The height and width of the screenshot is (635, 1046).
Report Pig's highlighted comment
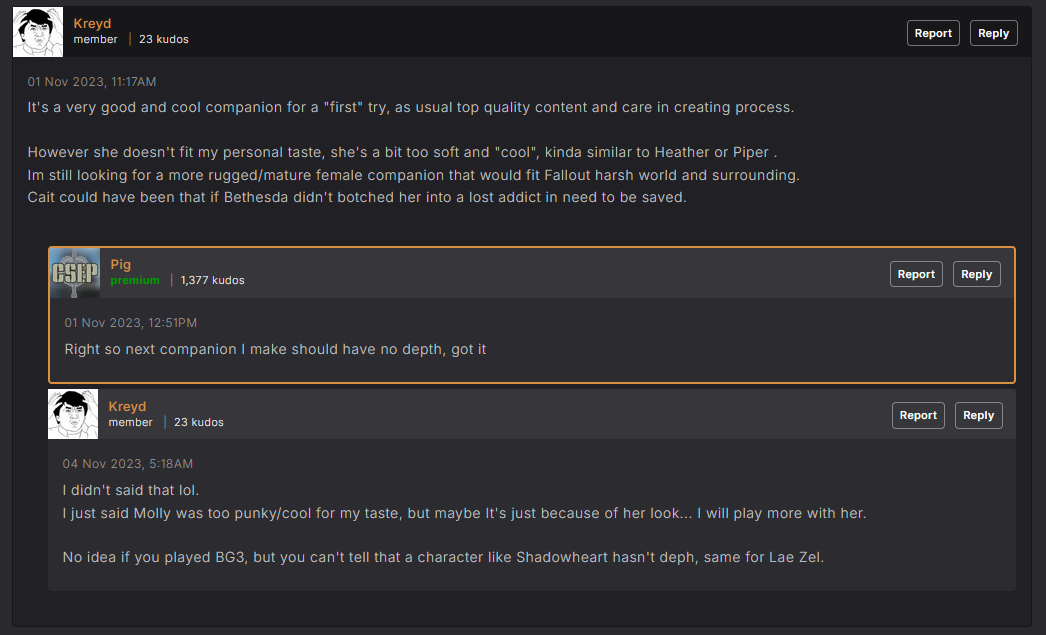[916, 274]
